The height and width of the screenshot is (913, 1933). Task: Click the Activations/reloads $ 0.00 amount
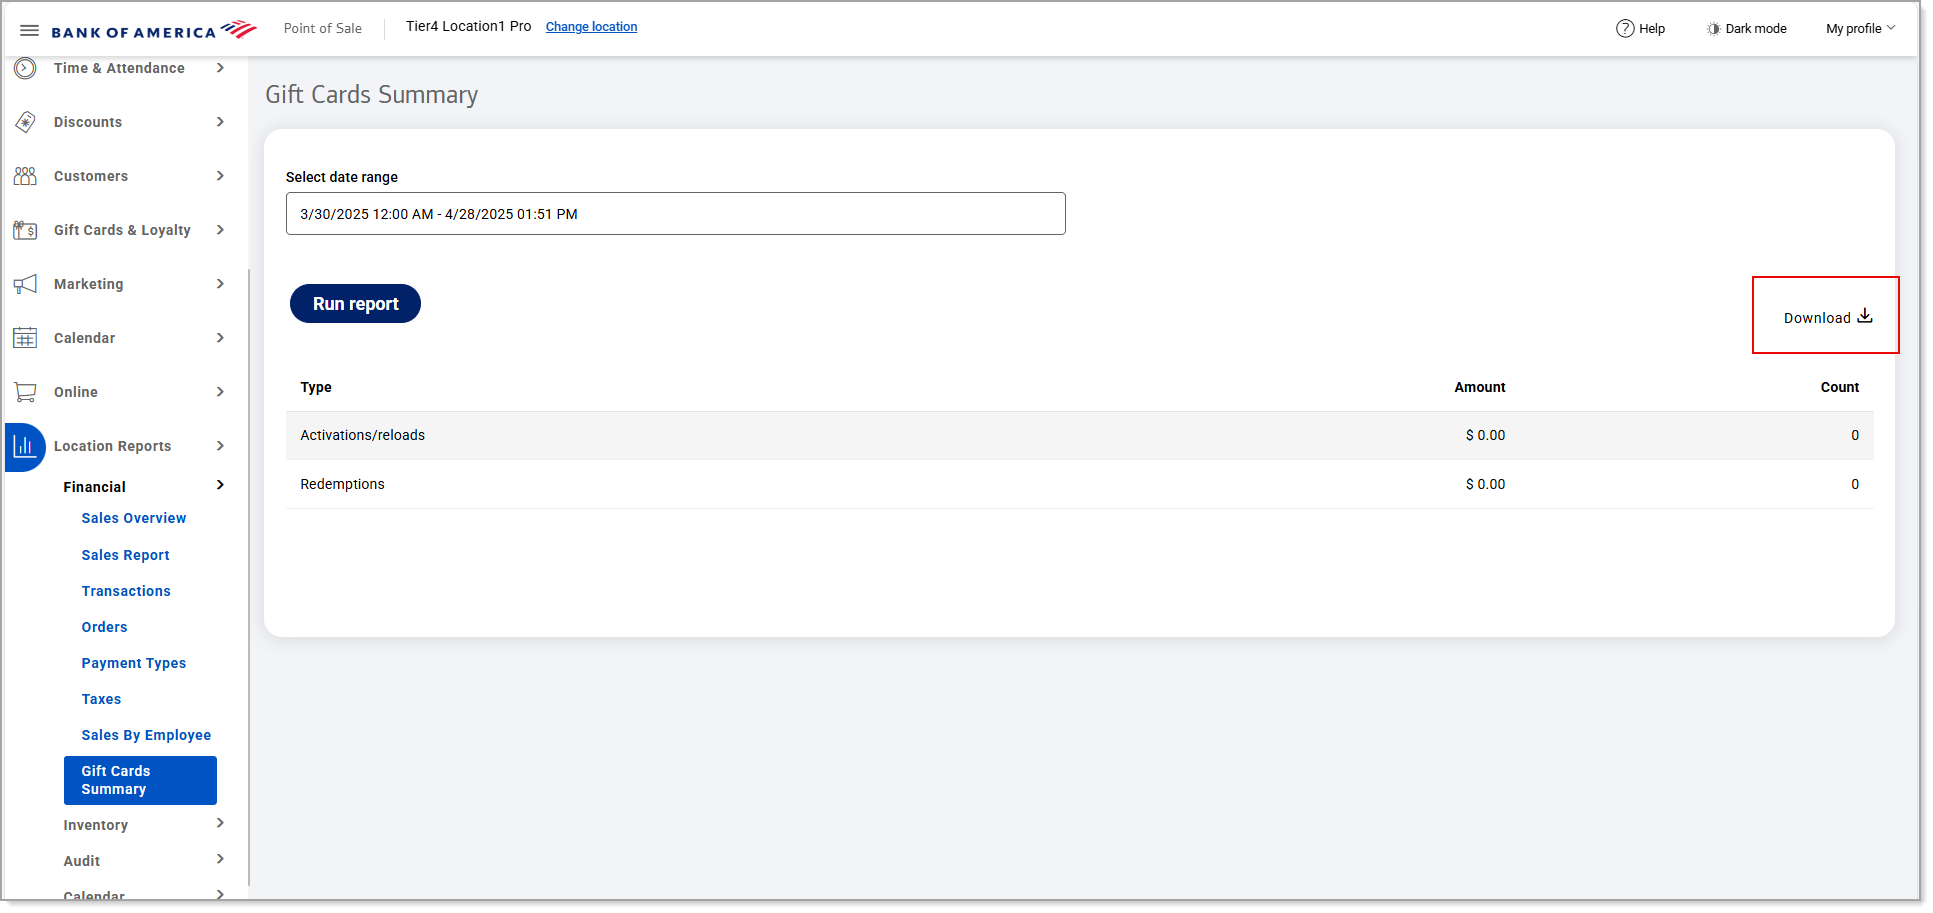tap(1485, 435)
